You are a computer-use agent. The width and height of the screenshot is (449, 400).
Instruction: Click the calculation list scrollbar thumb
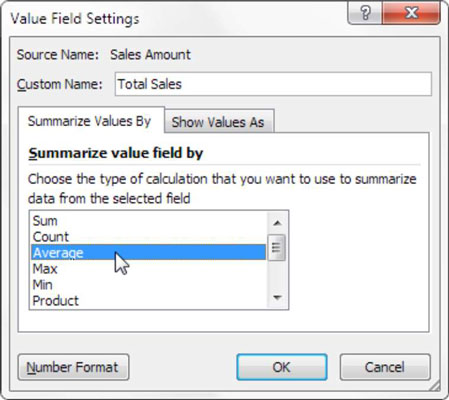277,247
